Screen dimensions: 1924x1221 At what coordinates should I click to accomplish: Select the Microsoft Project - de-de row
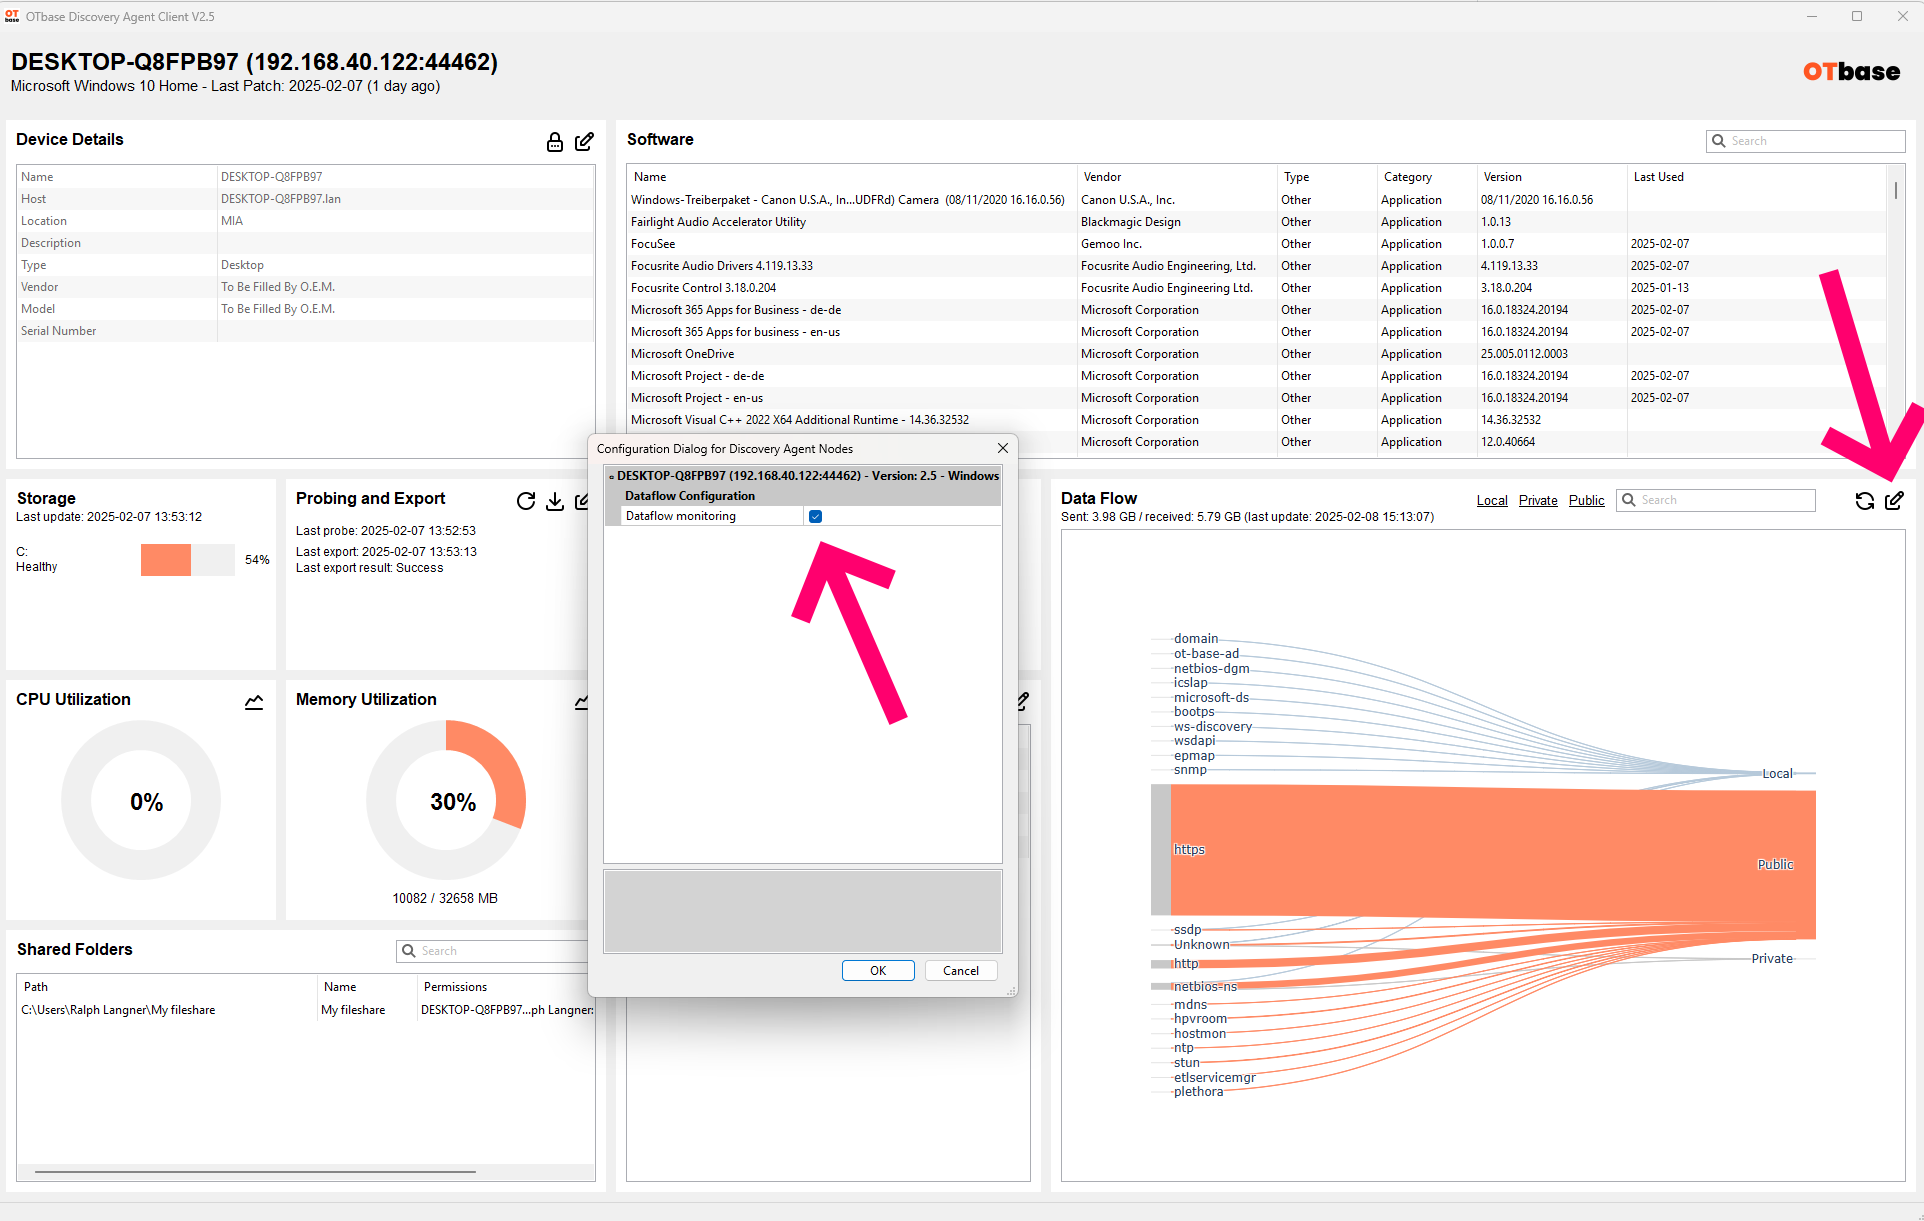pos(1256,376)
